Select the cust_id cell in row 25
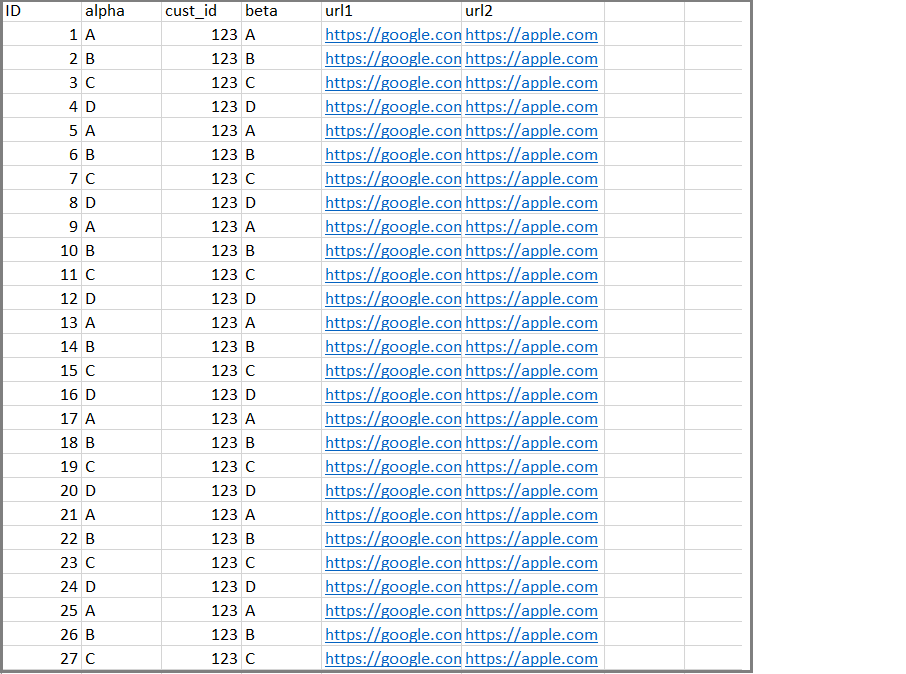Viewport: 906px width, 674px height. [x=201, y=611]
